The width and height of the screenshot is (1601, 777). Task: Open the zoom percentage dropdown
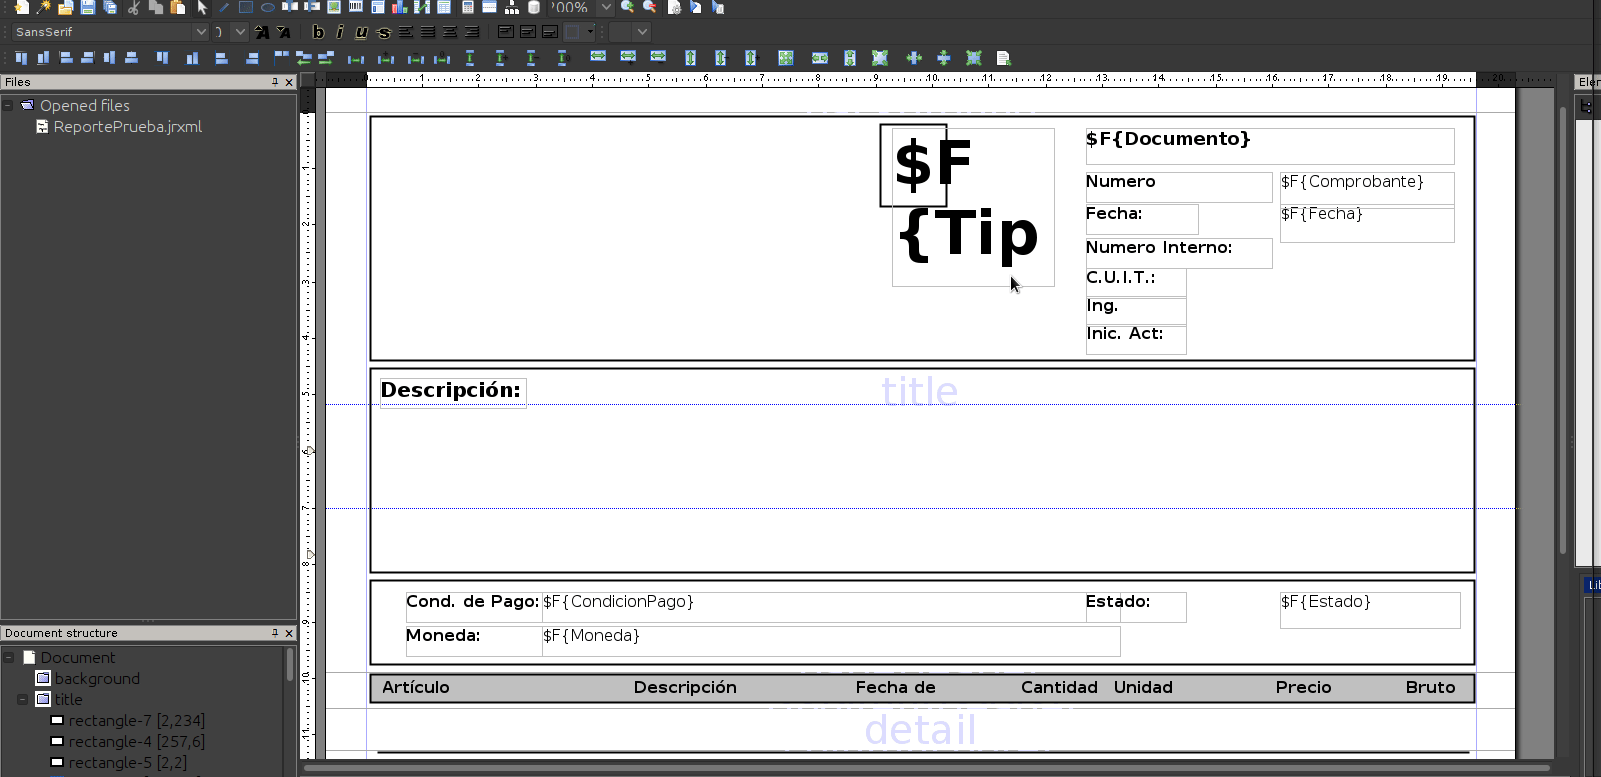[x=605, y=7]
